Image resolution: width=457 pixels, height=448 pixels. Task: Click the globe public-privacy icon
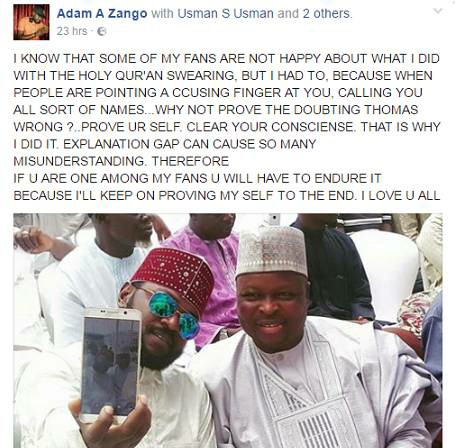pyautogui.click(x=101, y=31)
